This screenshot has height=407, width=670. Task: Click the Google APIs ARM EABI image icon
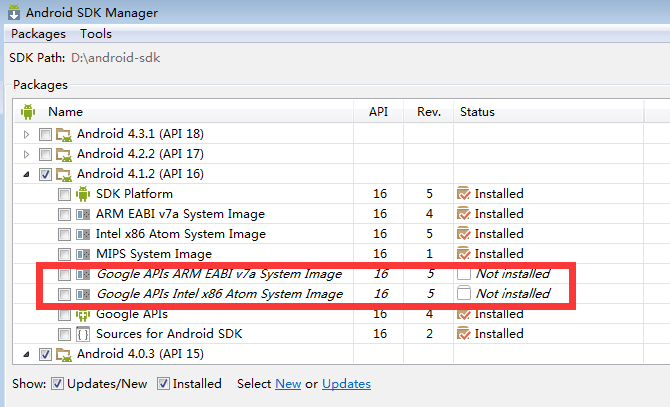[x=83, y=274]
